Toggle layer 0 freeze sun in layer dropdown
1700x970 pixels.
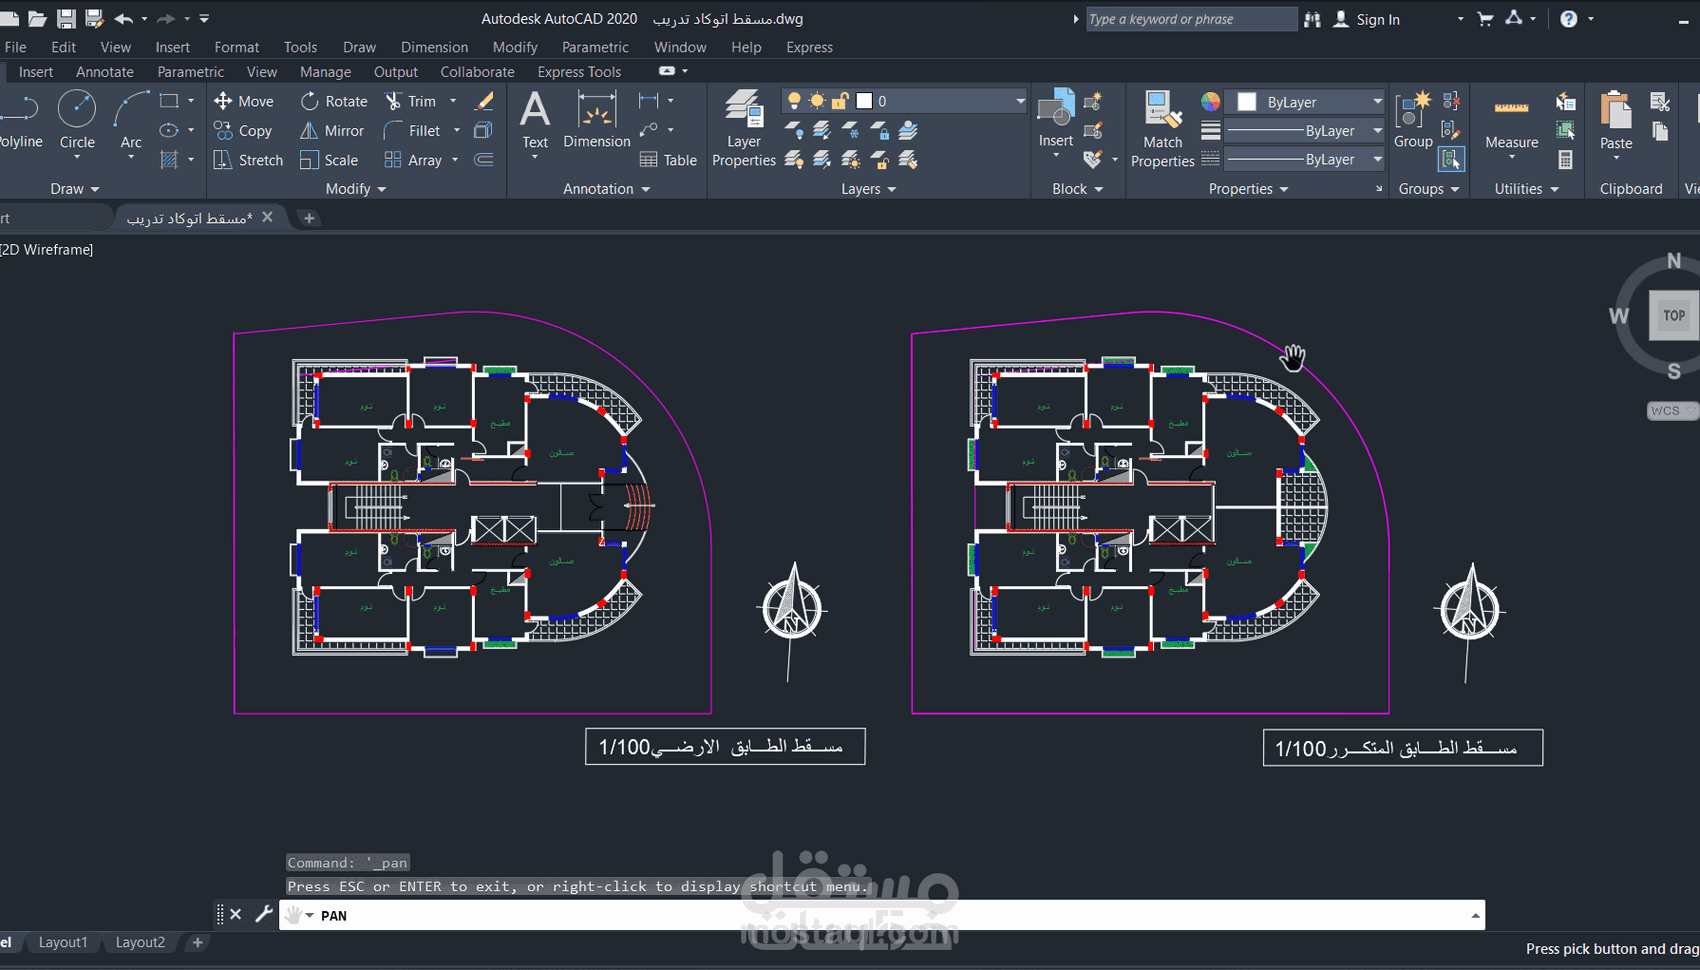pyautogui.click(x=817, y=100)
